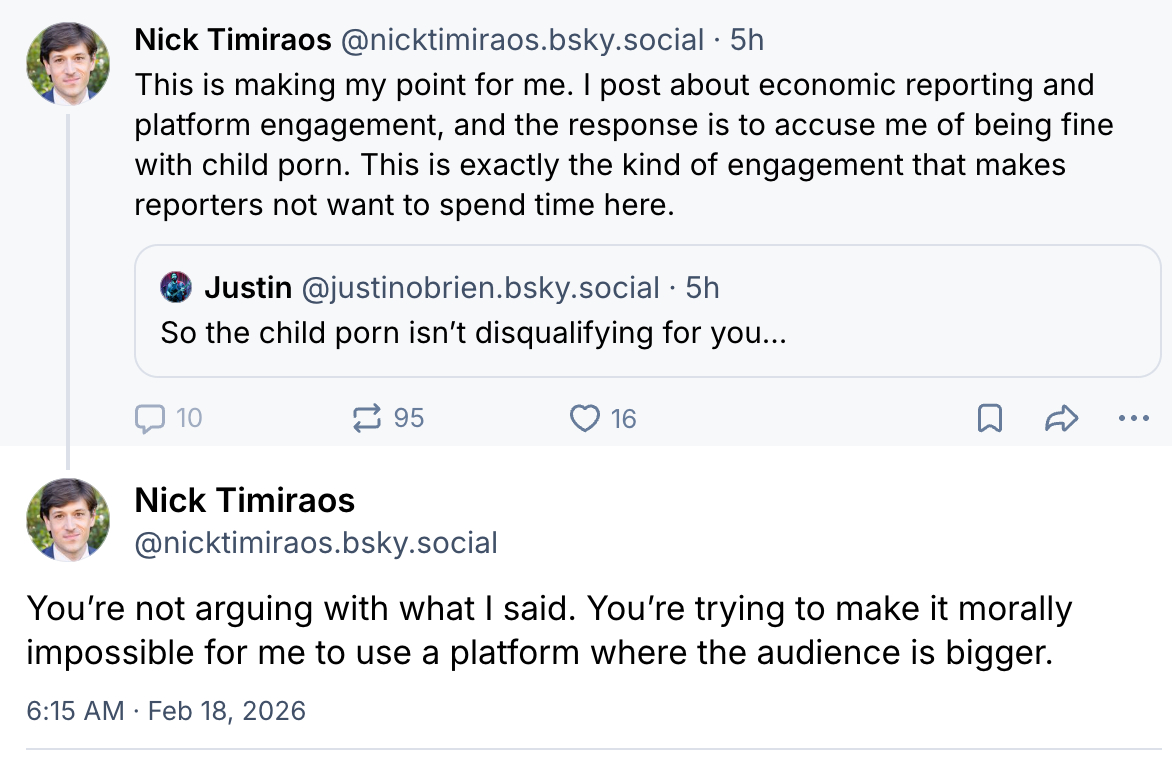Click the 5h timestamp on top post
The height and width of the screenshot is (768, 1172).
pos(746,40)
